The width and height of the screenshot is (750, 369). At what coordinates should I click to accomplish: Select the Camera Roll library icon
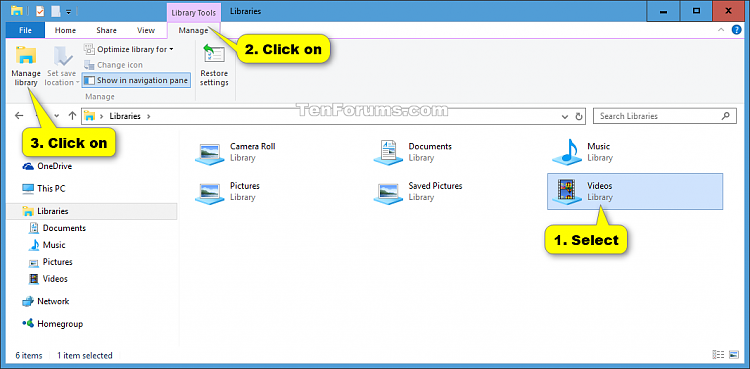(x=209, y=154)
